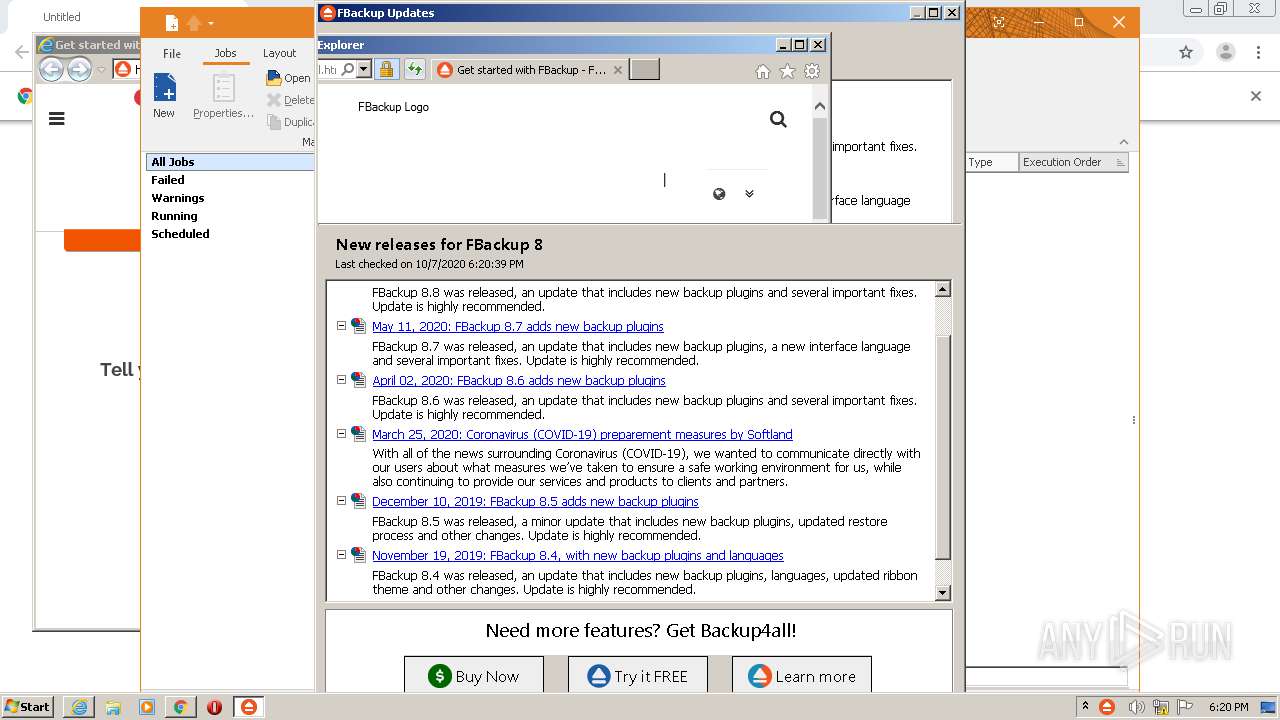Click the Explorer page scroll-up arrow
The image size is (1280, 720).
pos(820,106)
